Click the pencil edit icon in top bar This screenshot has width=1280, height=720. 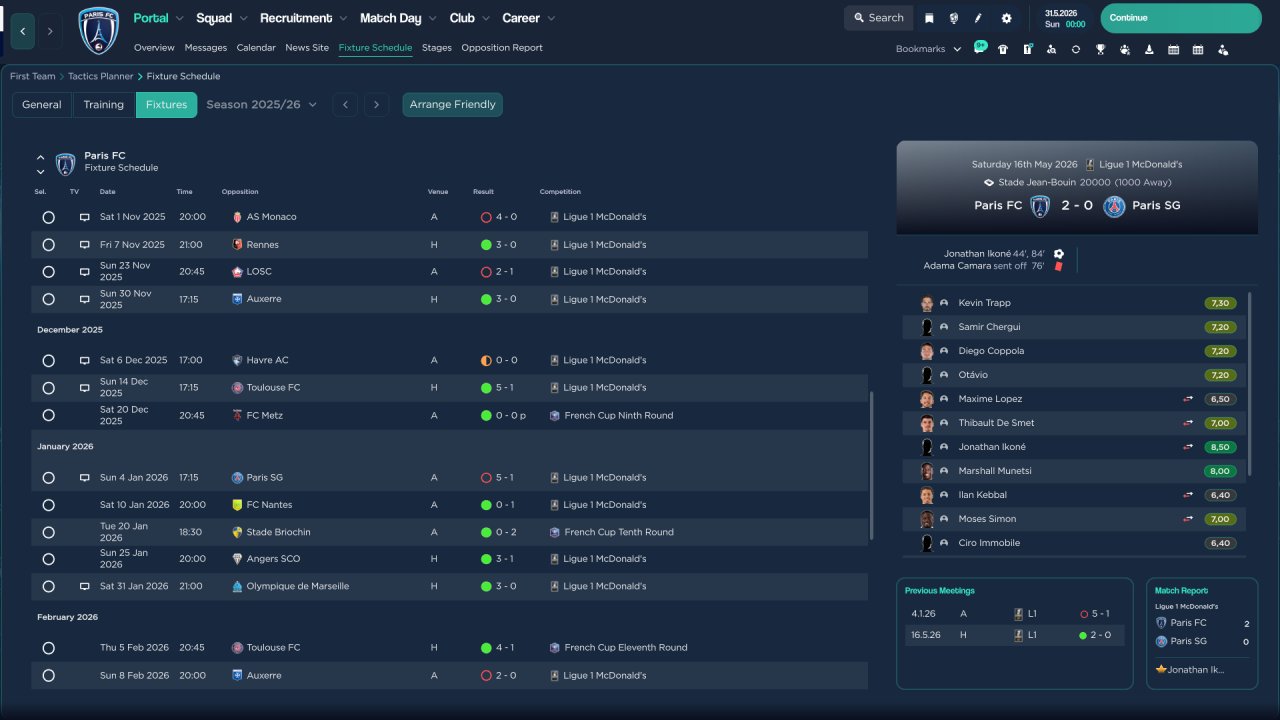pos(979,18)
